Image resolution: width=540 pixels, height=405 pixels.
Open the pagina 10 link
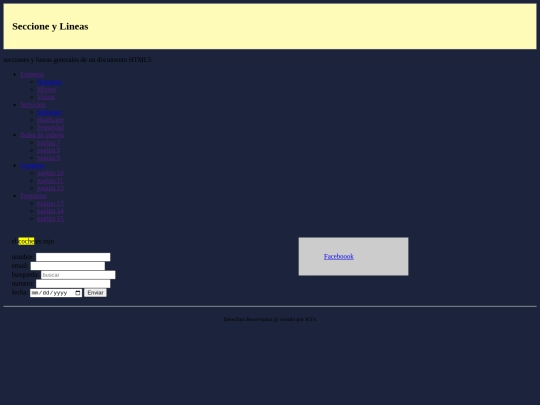point(50,173)
